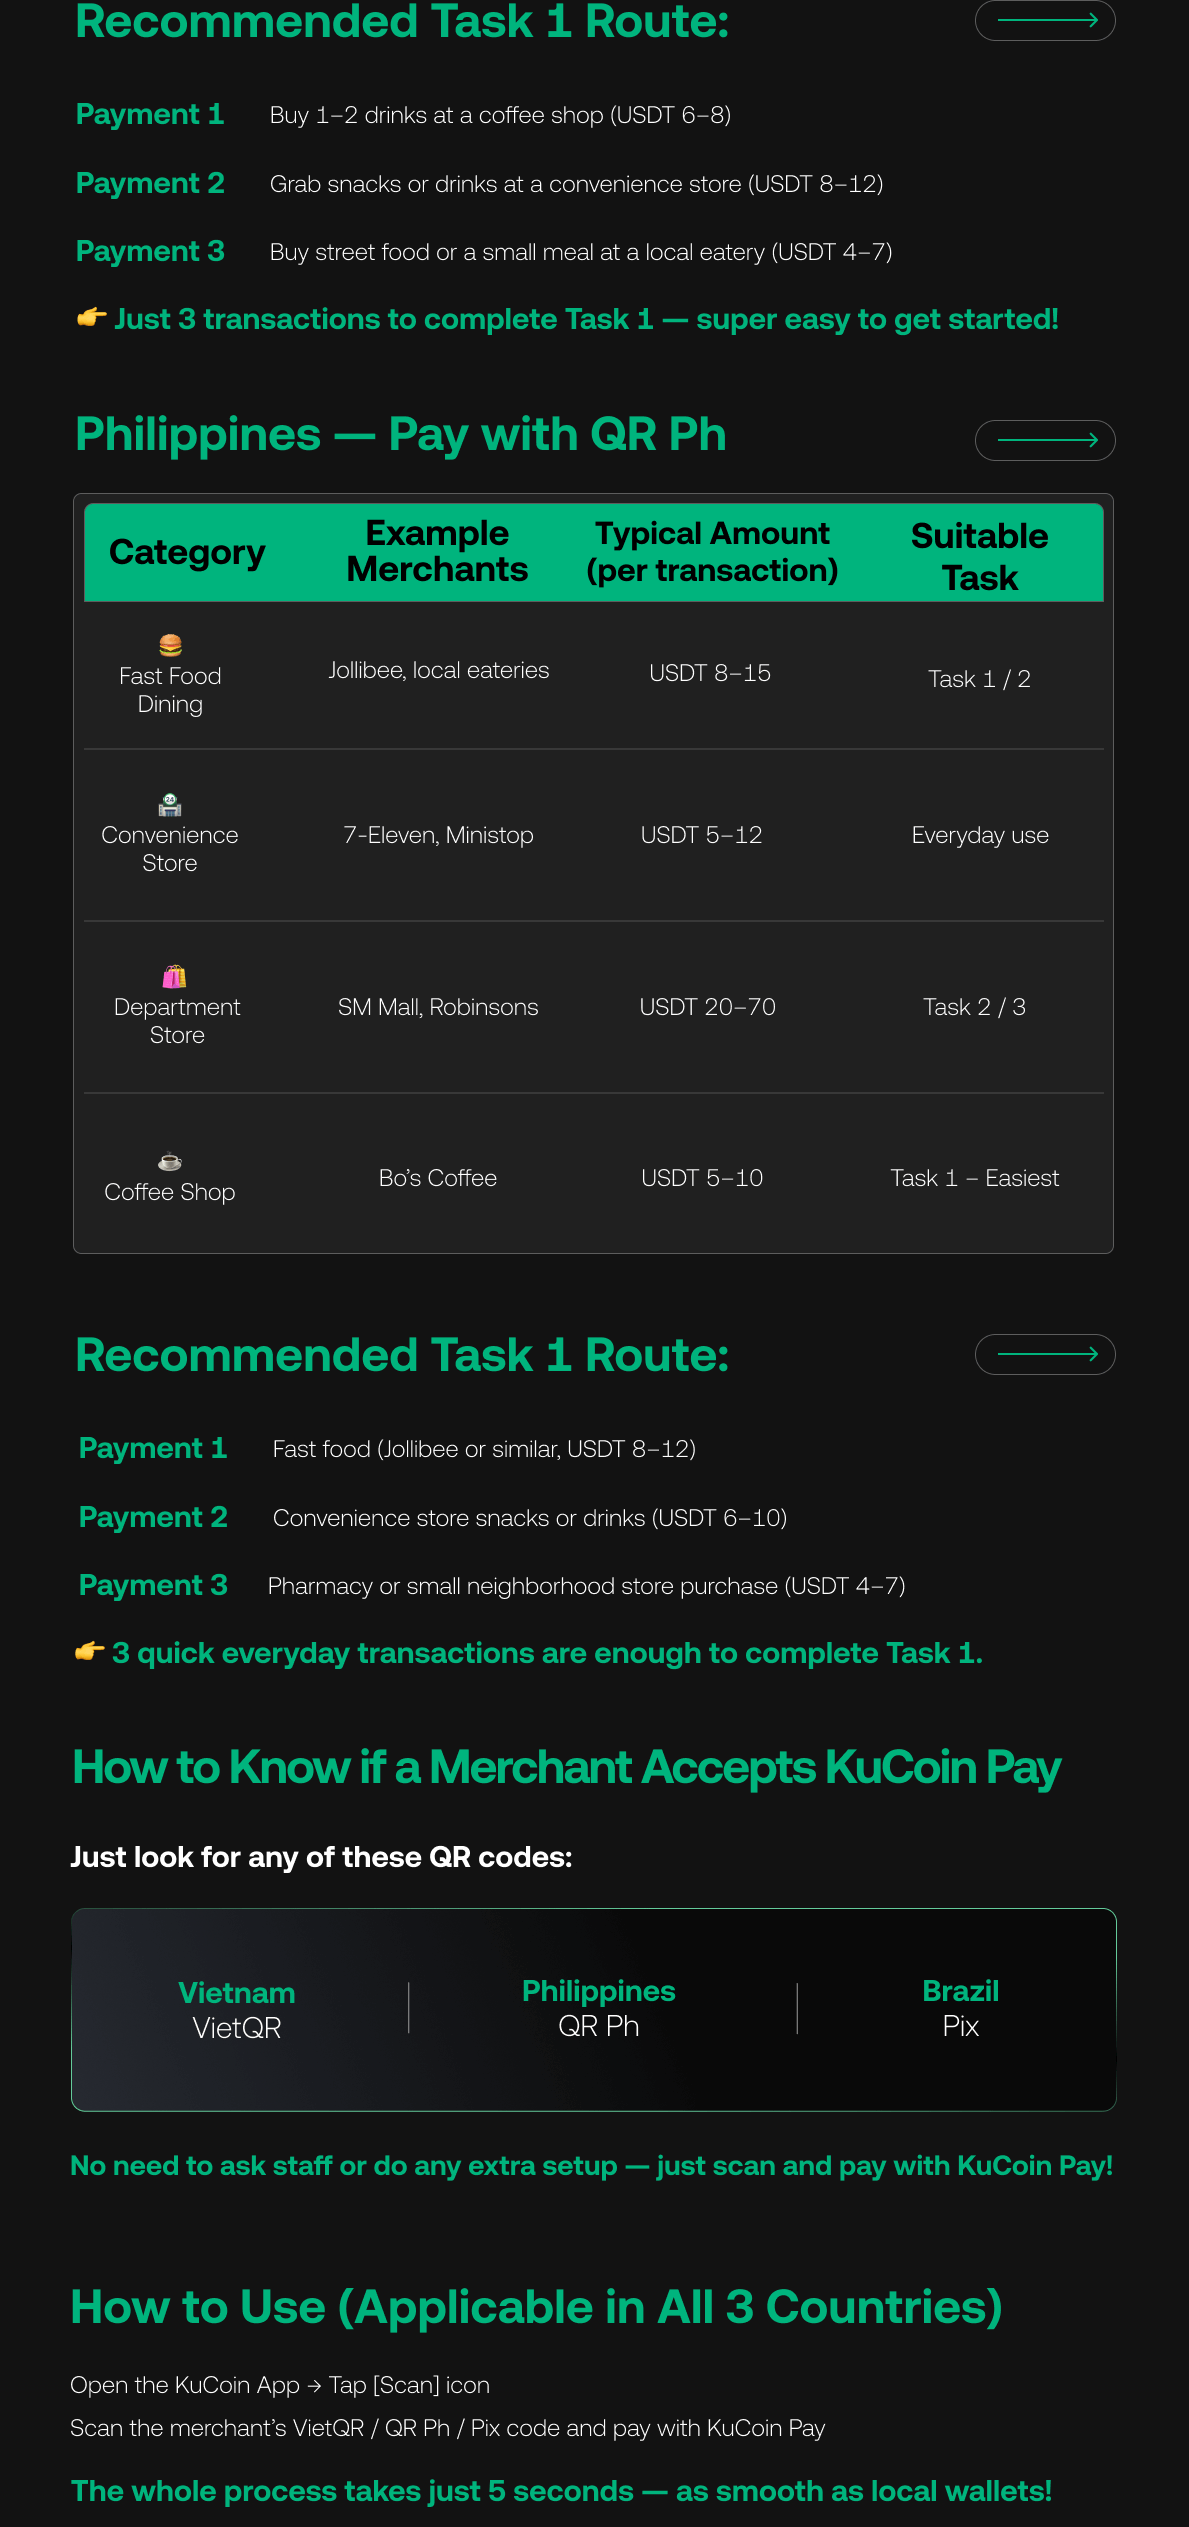The height and width of the screenshot is (2527, 1189).
Task: Click the convenience store building icon
Action: pyautogui.click(x=170, y=804)
